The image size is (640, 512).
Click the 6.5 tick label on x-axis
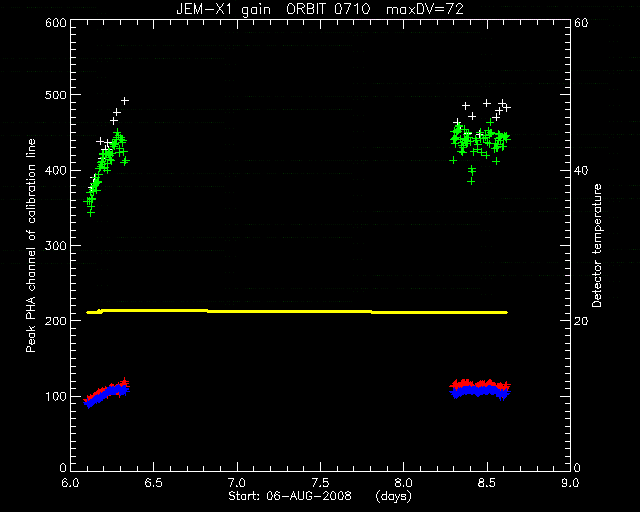(153, 483)
